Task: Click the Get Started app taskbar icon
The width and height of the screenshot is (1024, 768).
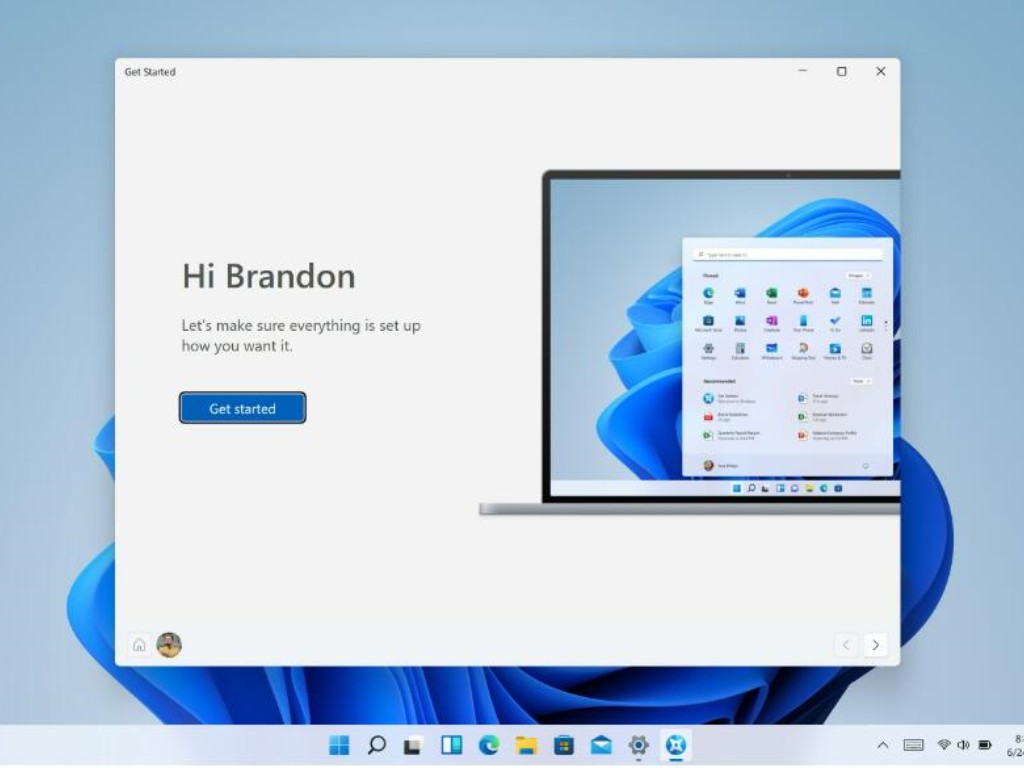Action: 677,745
